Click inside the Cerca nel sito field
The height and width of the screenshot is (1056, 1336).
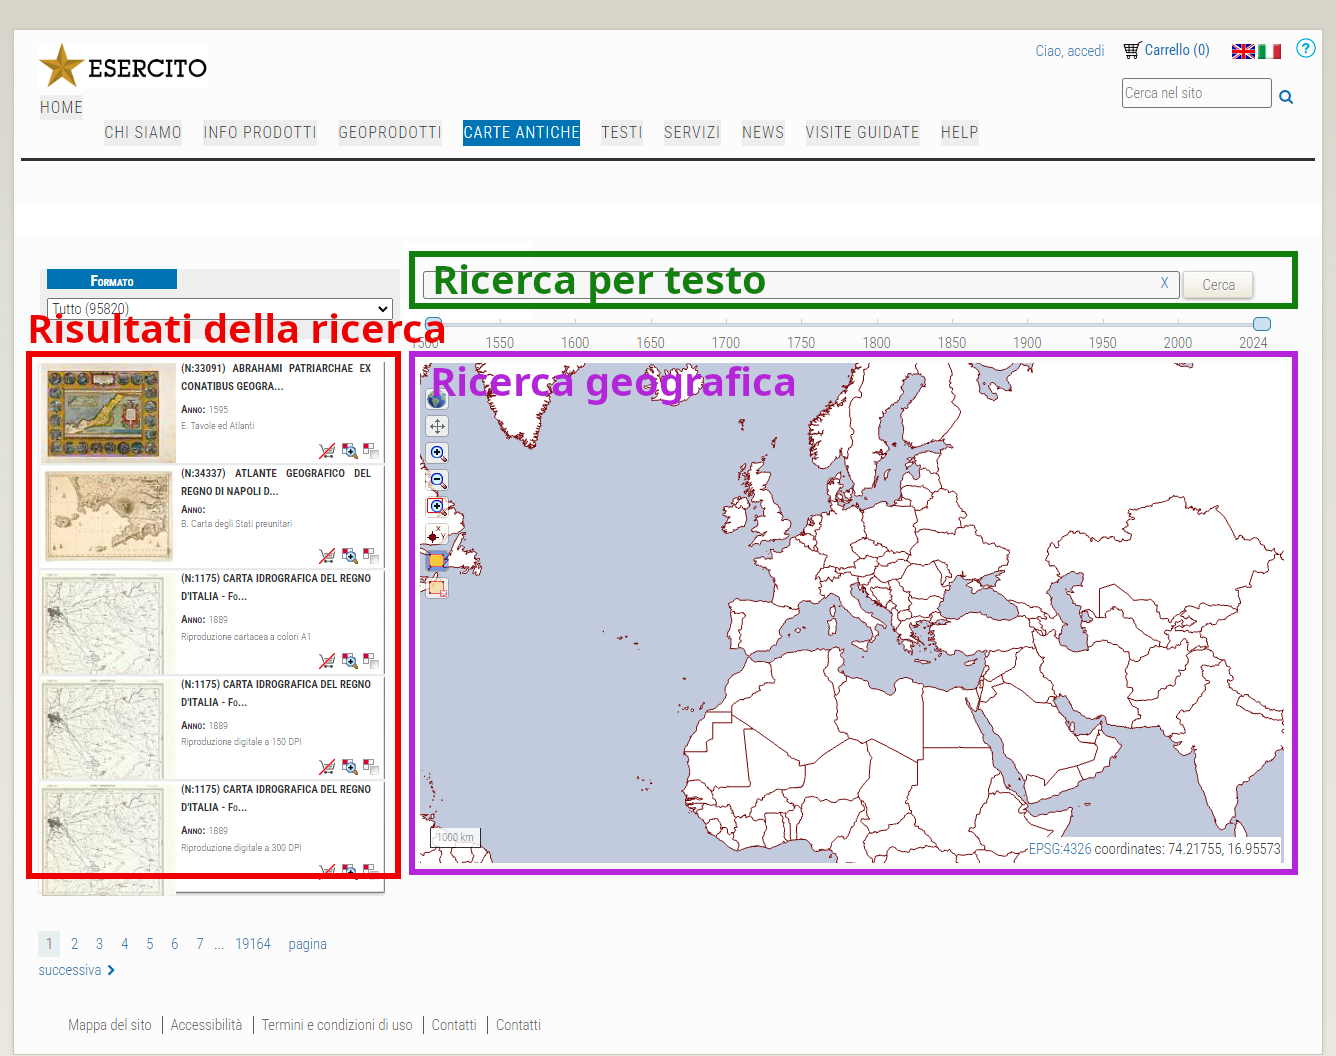(1195, 93)
